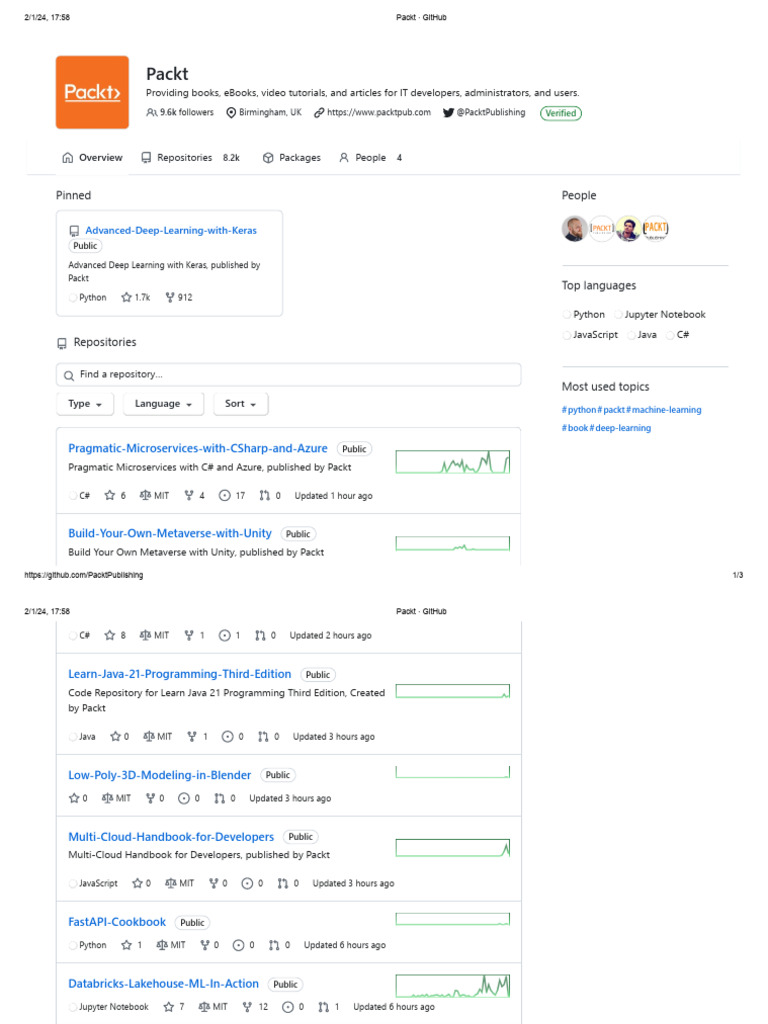Image resolution: width=768 pixels, height=1024 pixels.
Task: Click star icon on Advanced-Deep-Learning-with-Keras pinned card
Action: 126,297
